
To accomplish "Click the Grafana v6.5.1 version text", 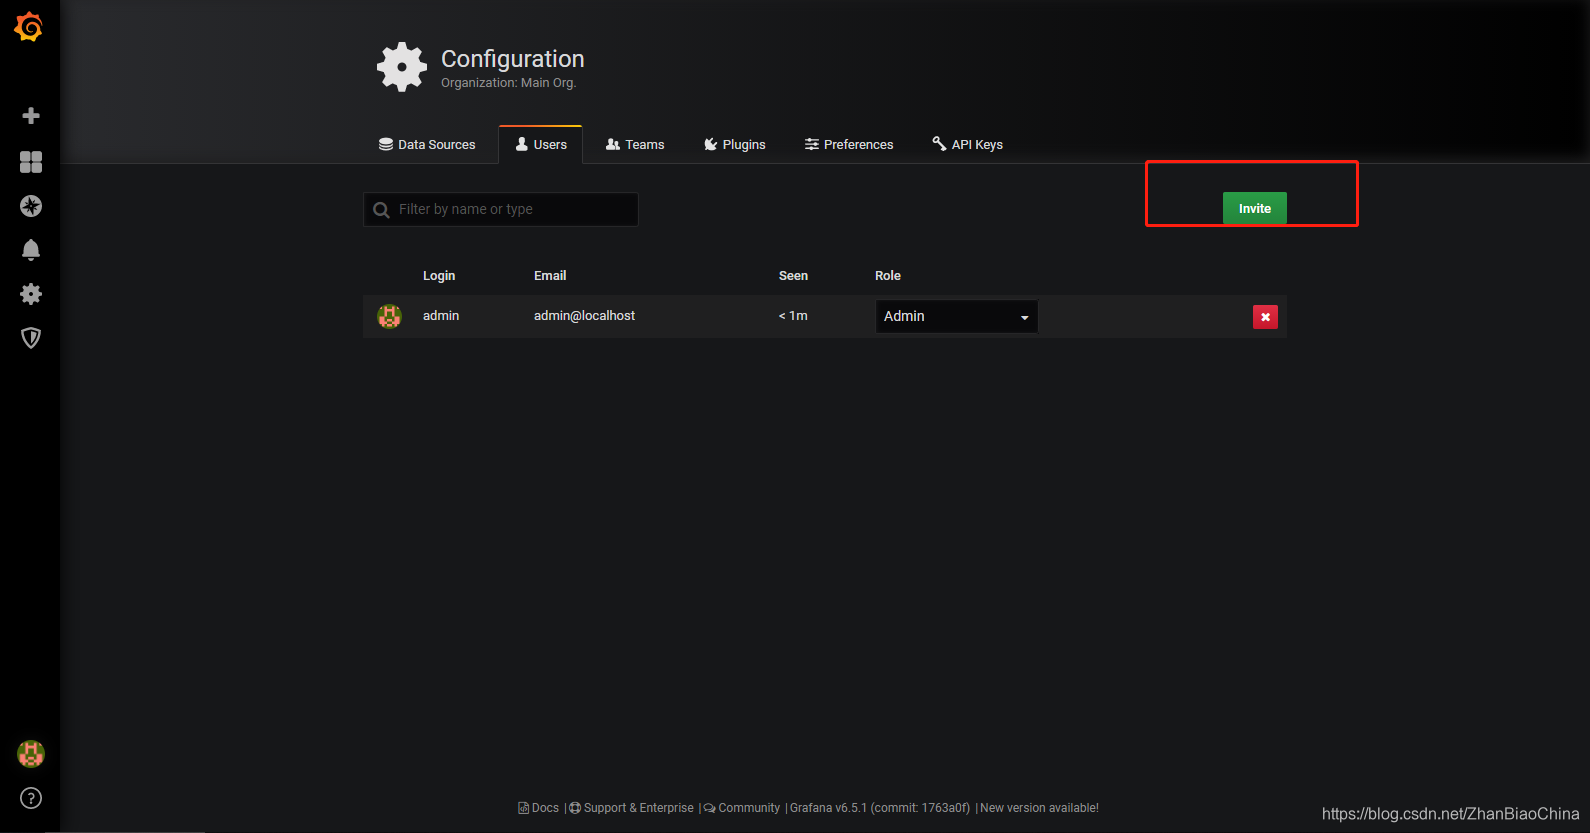I will pos(880,808).
